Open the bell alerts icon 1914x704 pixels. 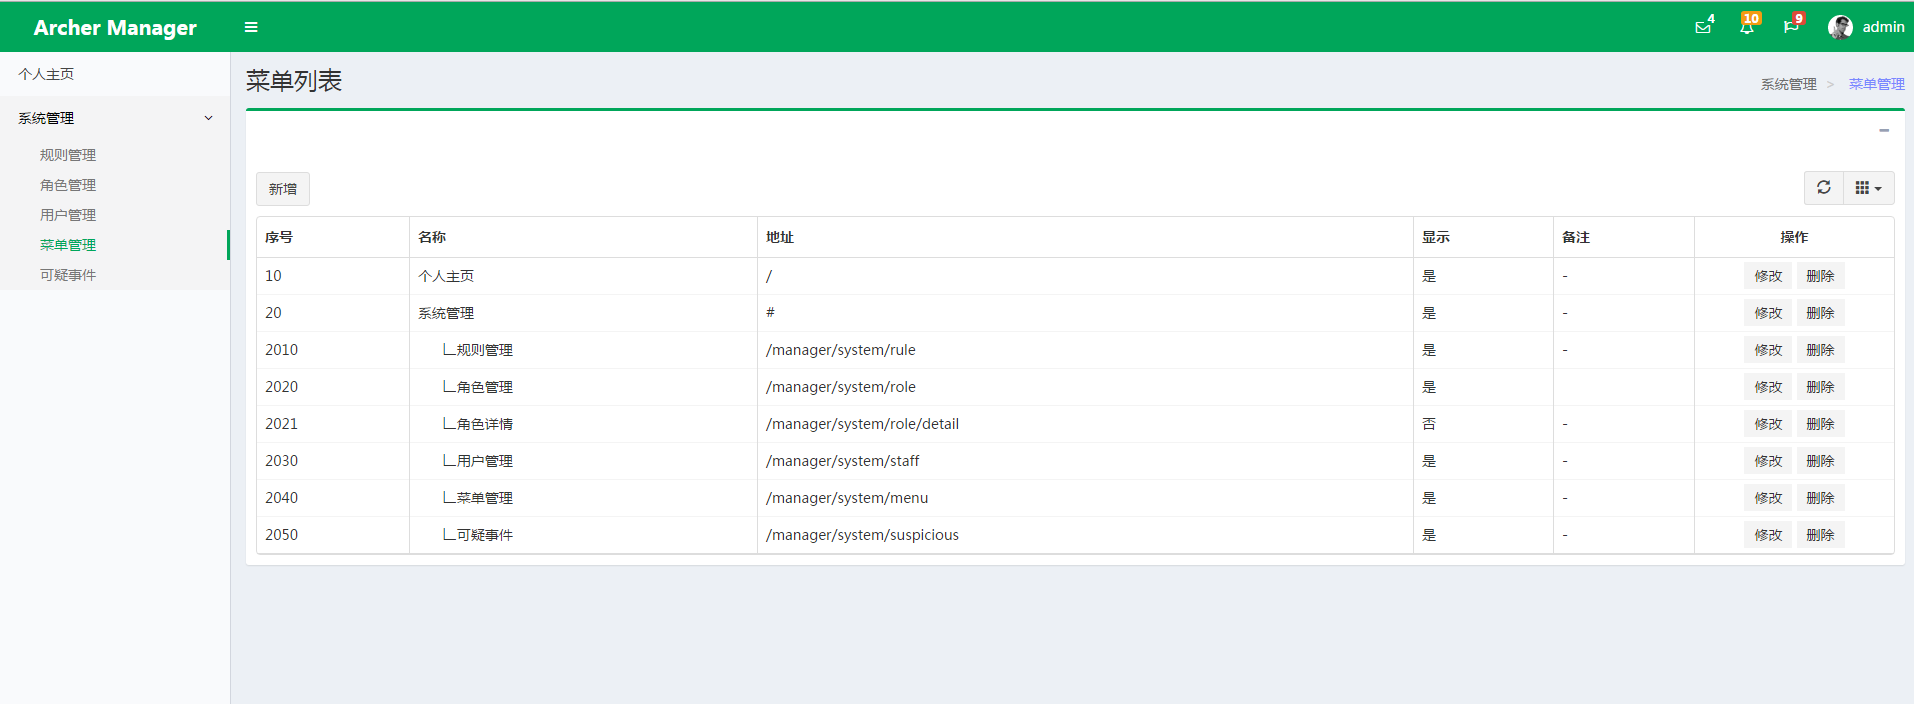pyautogui.click(x=1747, y=27)
